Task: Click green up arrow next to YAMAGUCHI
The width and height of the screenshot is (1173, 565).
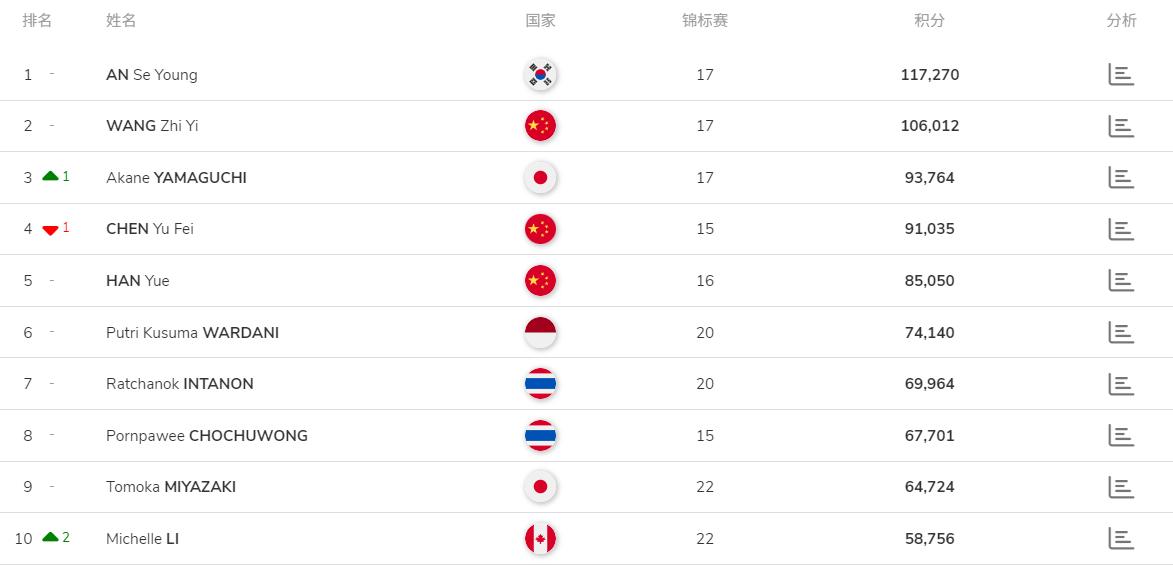Action: [x=51, y=176]
